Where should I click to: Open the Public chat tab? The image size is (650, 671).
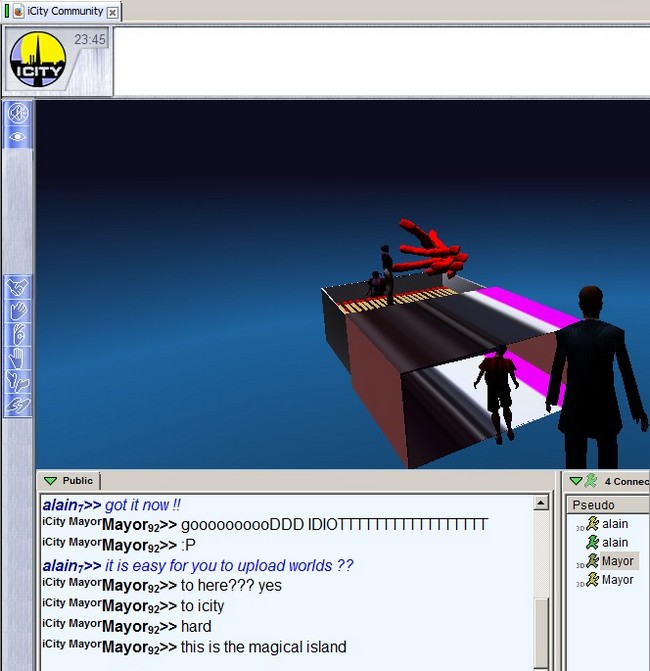68,481
